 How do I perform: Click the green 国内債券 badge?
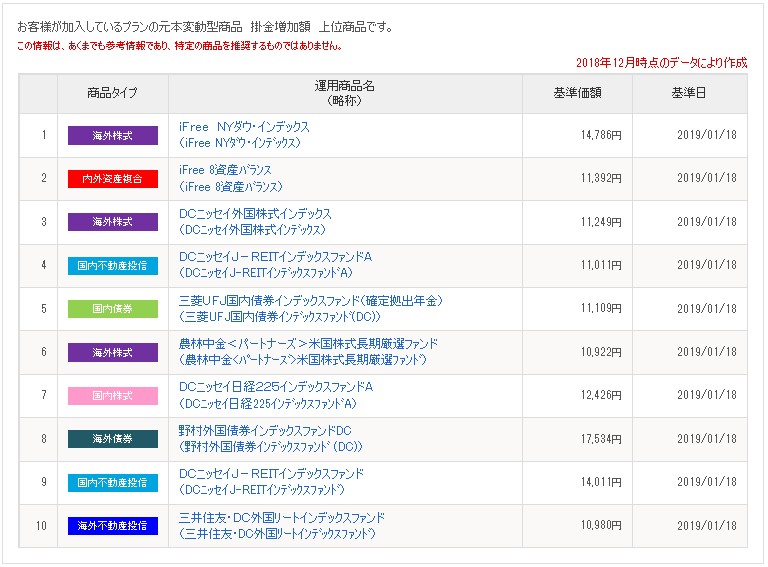pos(113,308)
